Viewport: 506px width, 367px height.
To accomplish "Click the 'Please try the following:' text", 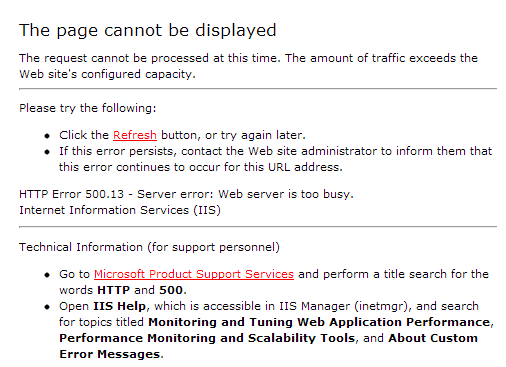I will [88, 108].
